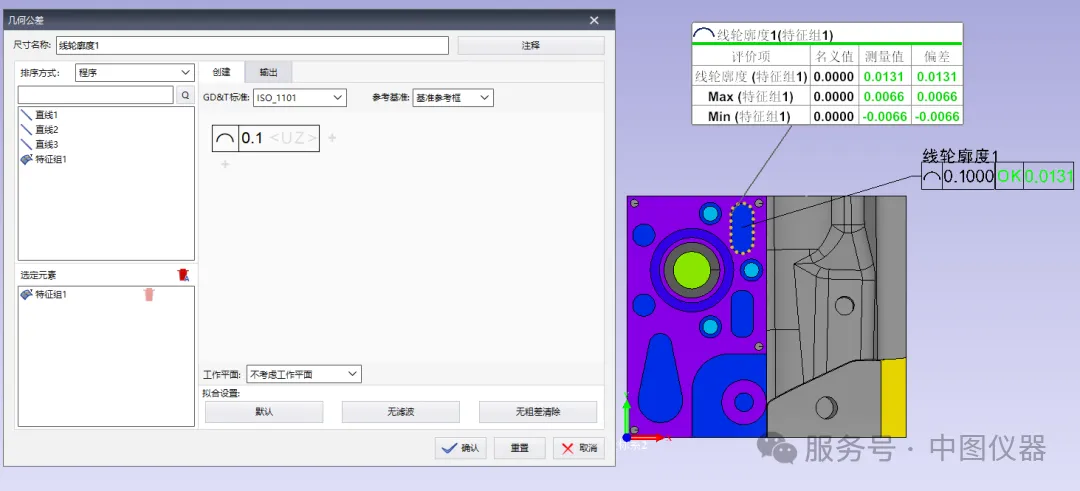Screen dimensions: 1080x491
Task: Select 特征组1 in the upper feature list
Action: 50,159
